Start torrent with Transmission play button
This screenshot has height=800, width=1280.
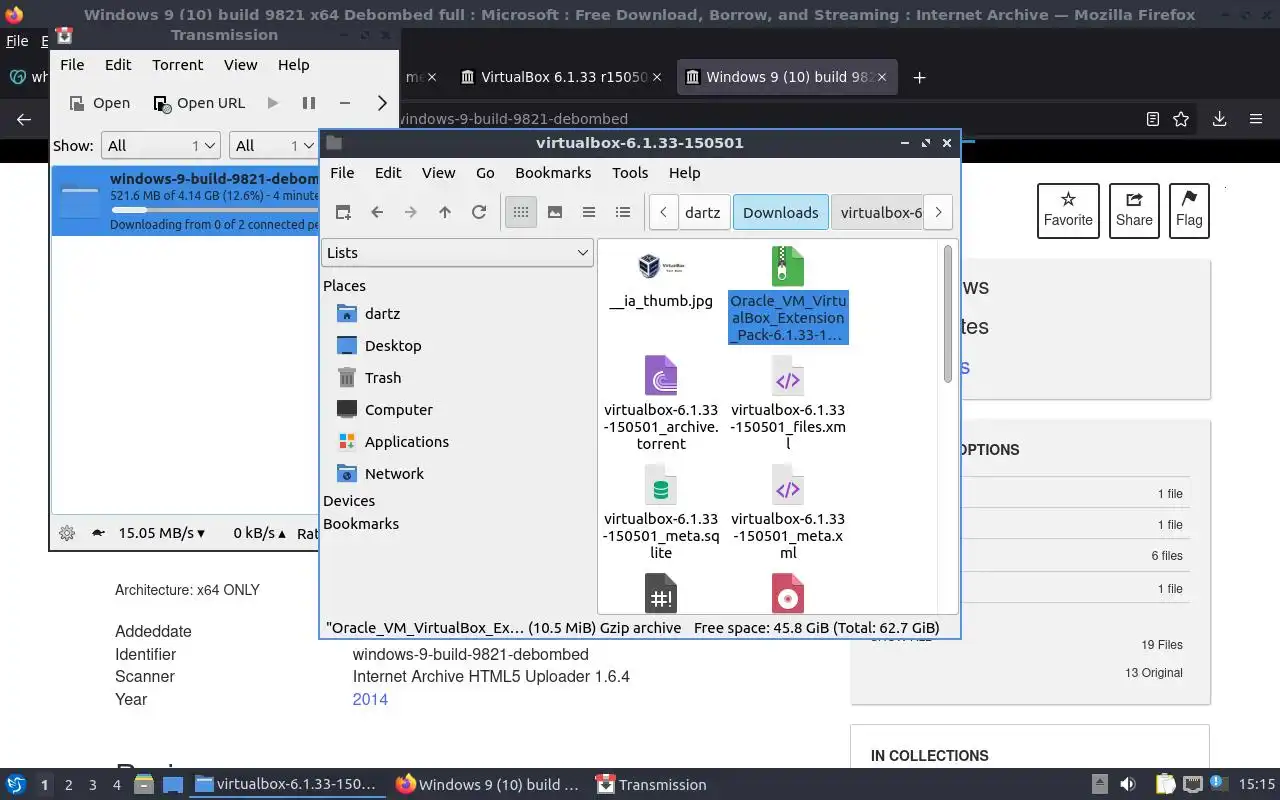[273, 103]
